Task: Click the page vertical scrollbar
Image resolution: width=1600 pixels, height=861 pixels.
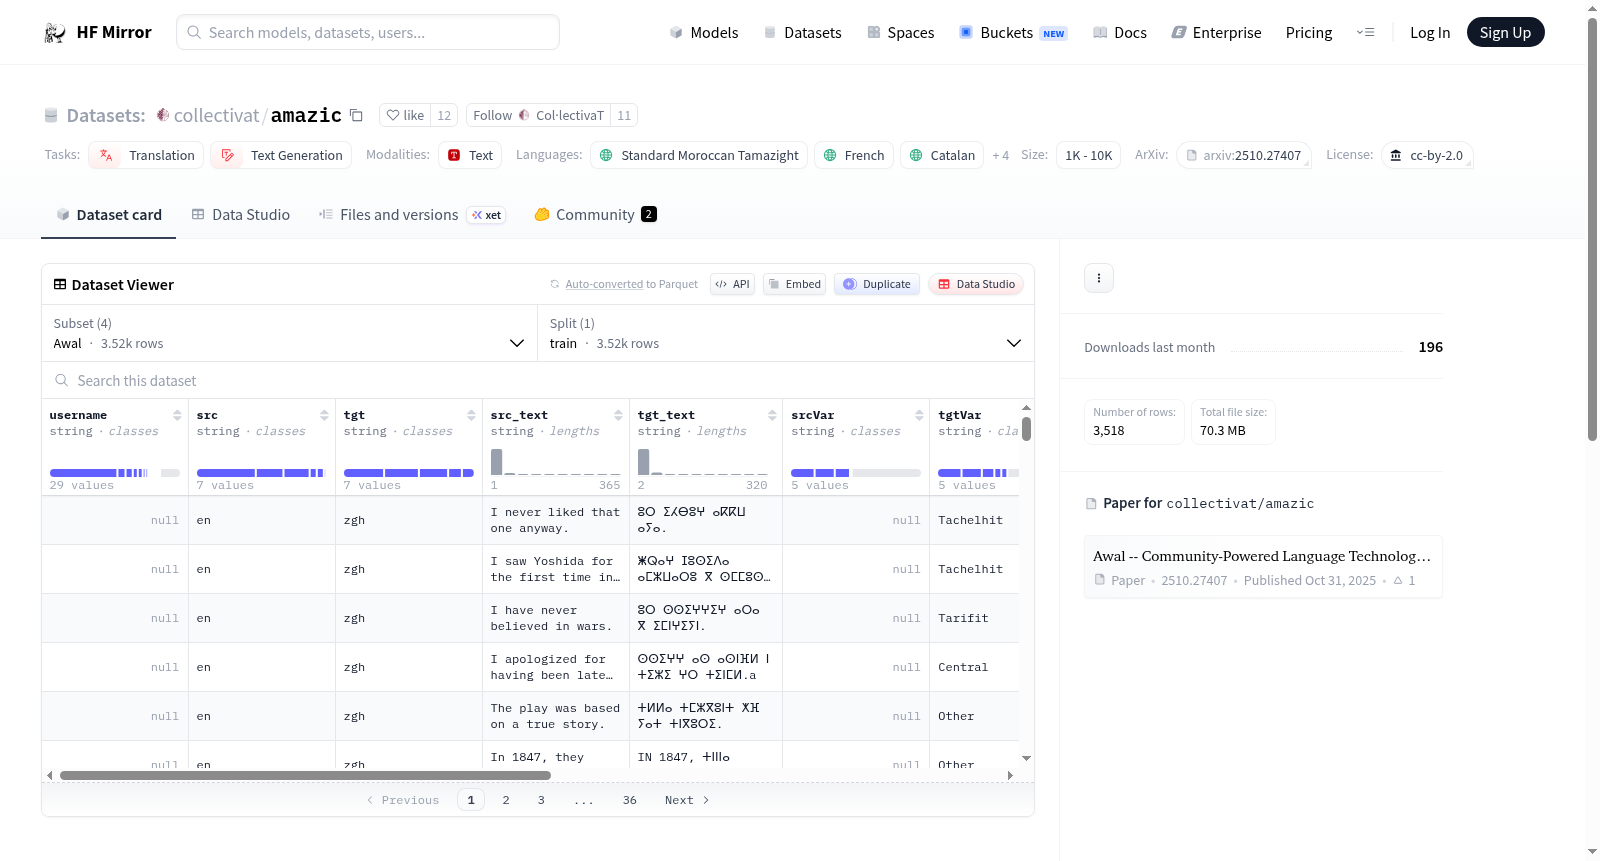Action: coord(1592,230)
